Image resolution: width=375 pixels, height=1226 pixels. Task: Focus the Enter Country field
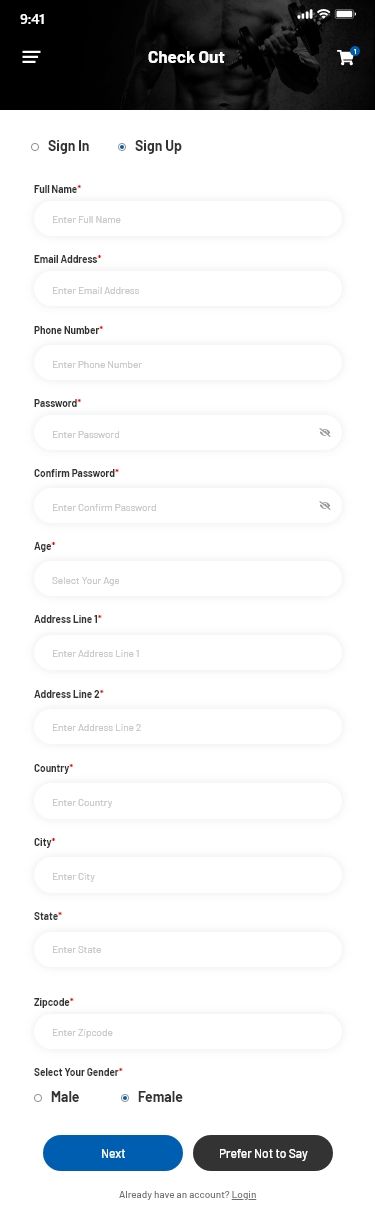pos(188,802)
